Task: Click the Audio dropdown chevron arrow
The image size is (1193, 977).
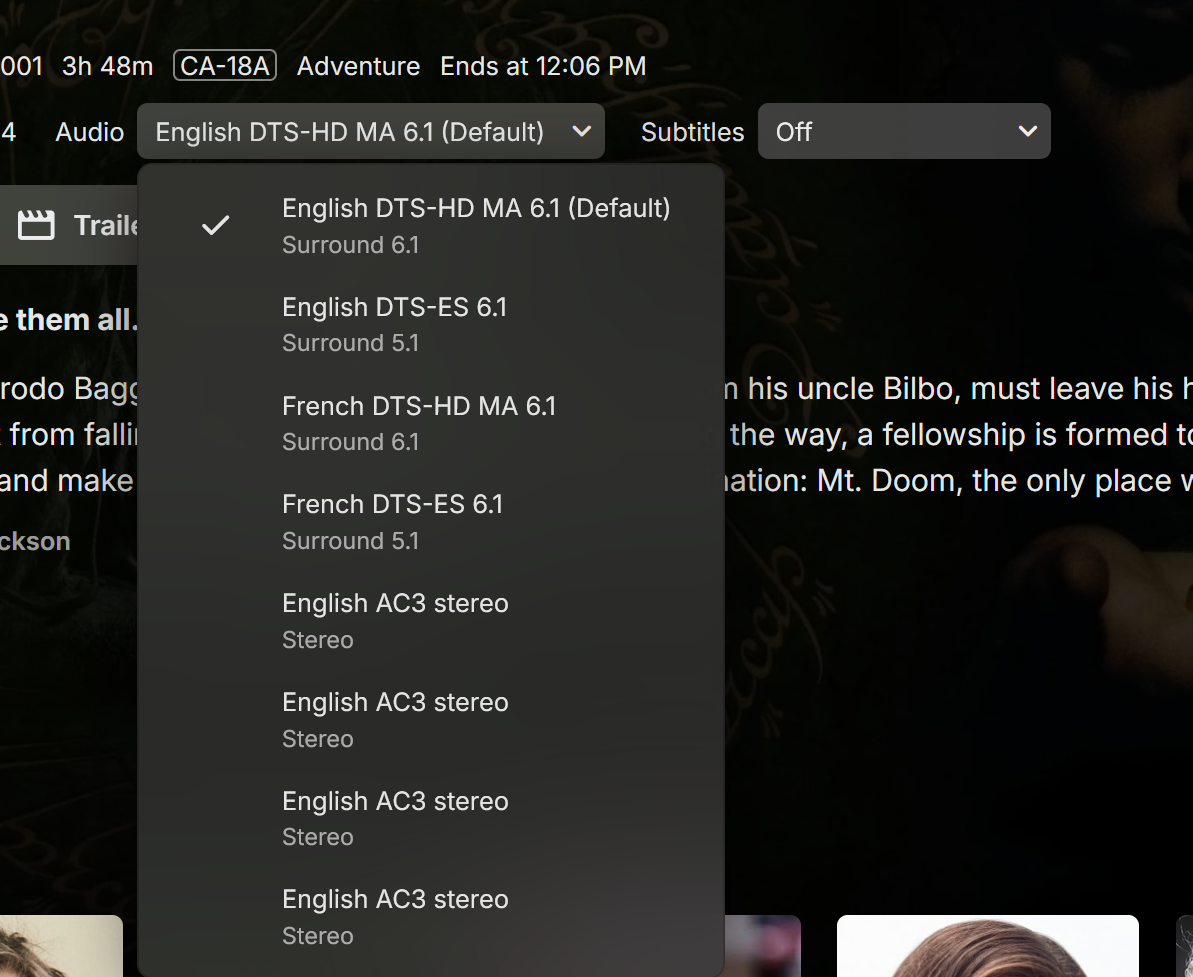Action: [x=582, y=132]
